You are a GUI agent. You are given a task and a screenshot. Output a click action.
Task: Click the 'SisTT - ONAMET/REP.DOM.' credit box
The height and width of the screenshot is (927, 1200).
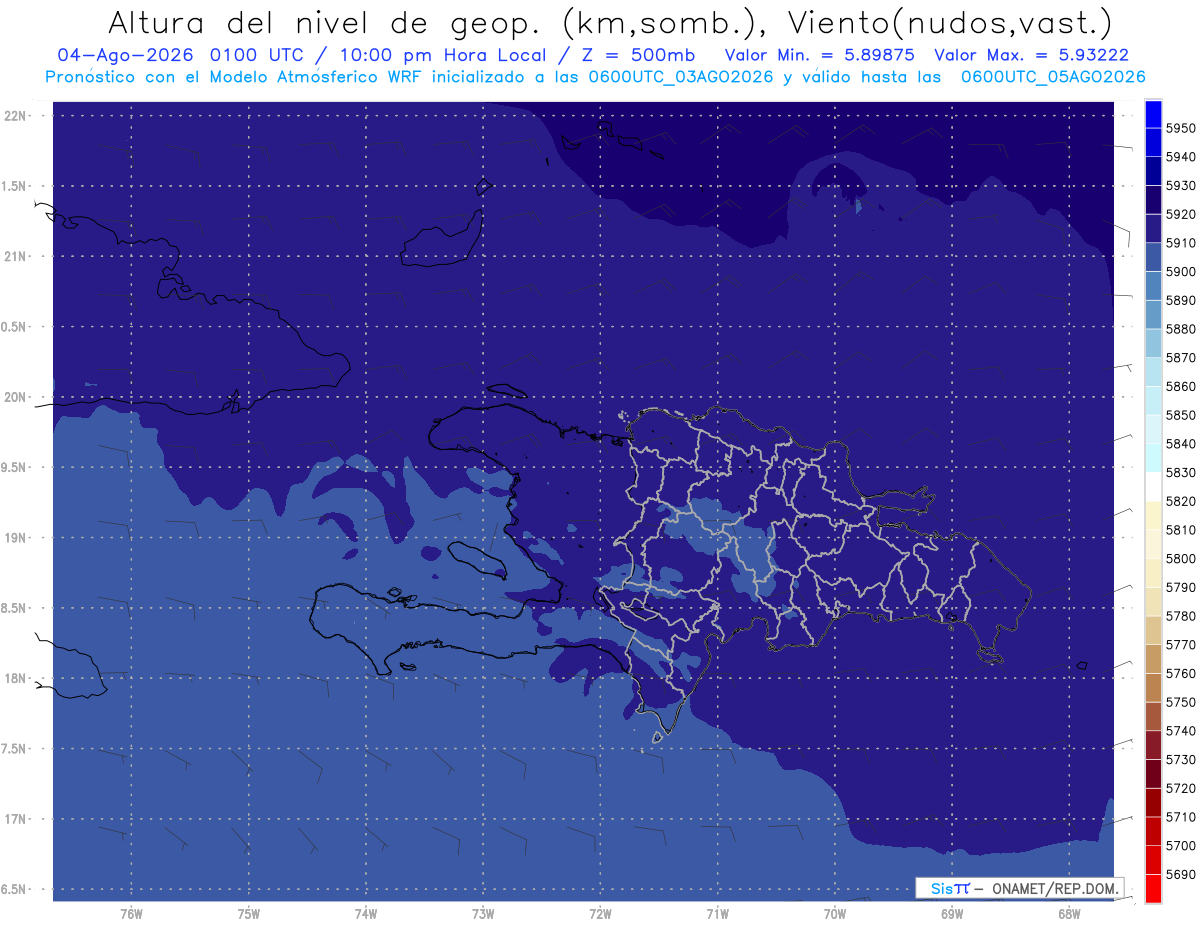click(x=1019, y=888)
